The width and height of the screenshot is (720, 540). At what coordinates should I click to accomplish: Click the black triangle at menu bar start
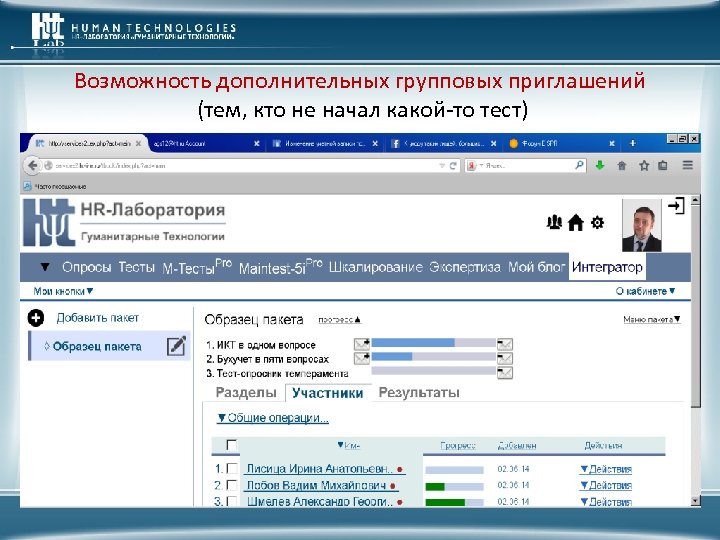tap(45, 266)
